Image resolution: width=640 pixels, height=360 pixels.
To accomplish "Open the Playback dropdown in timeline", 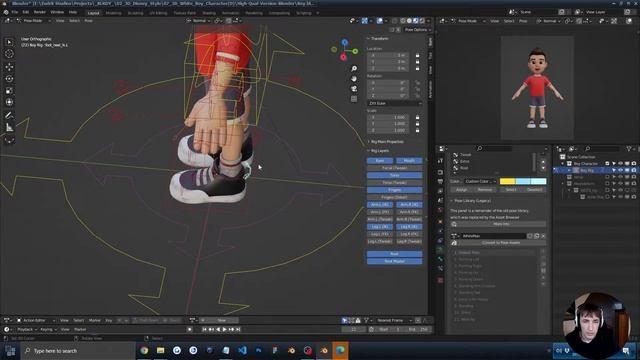I will (27, 329).
